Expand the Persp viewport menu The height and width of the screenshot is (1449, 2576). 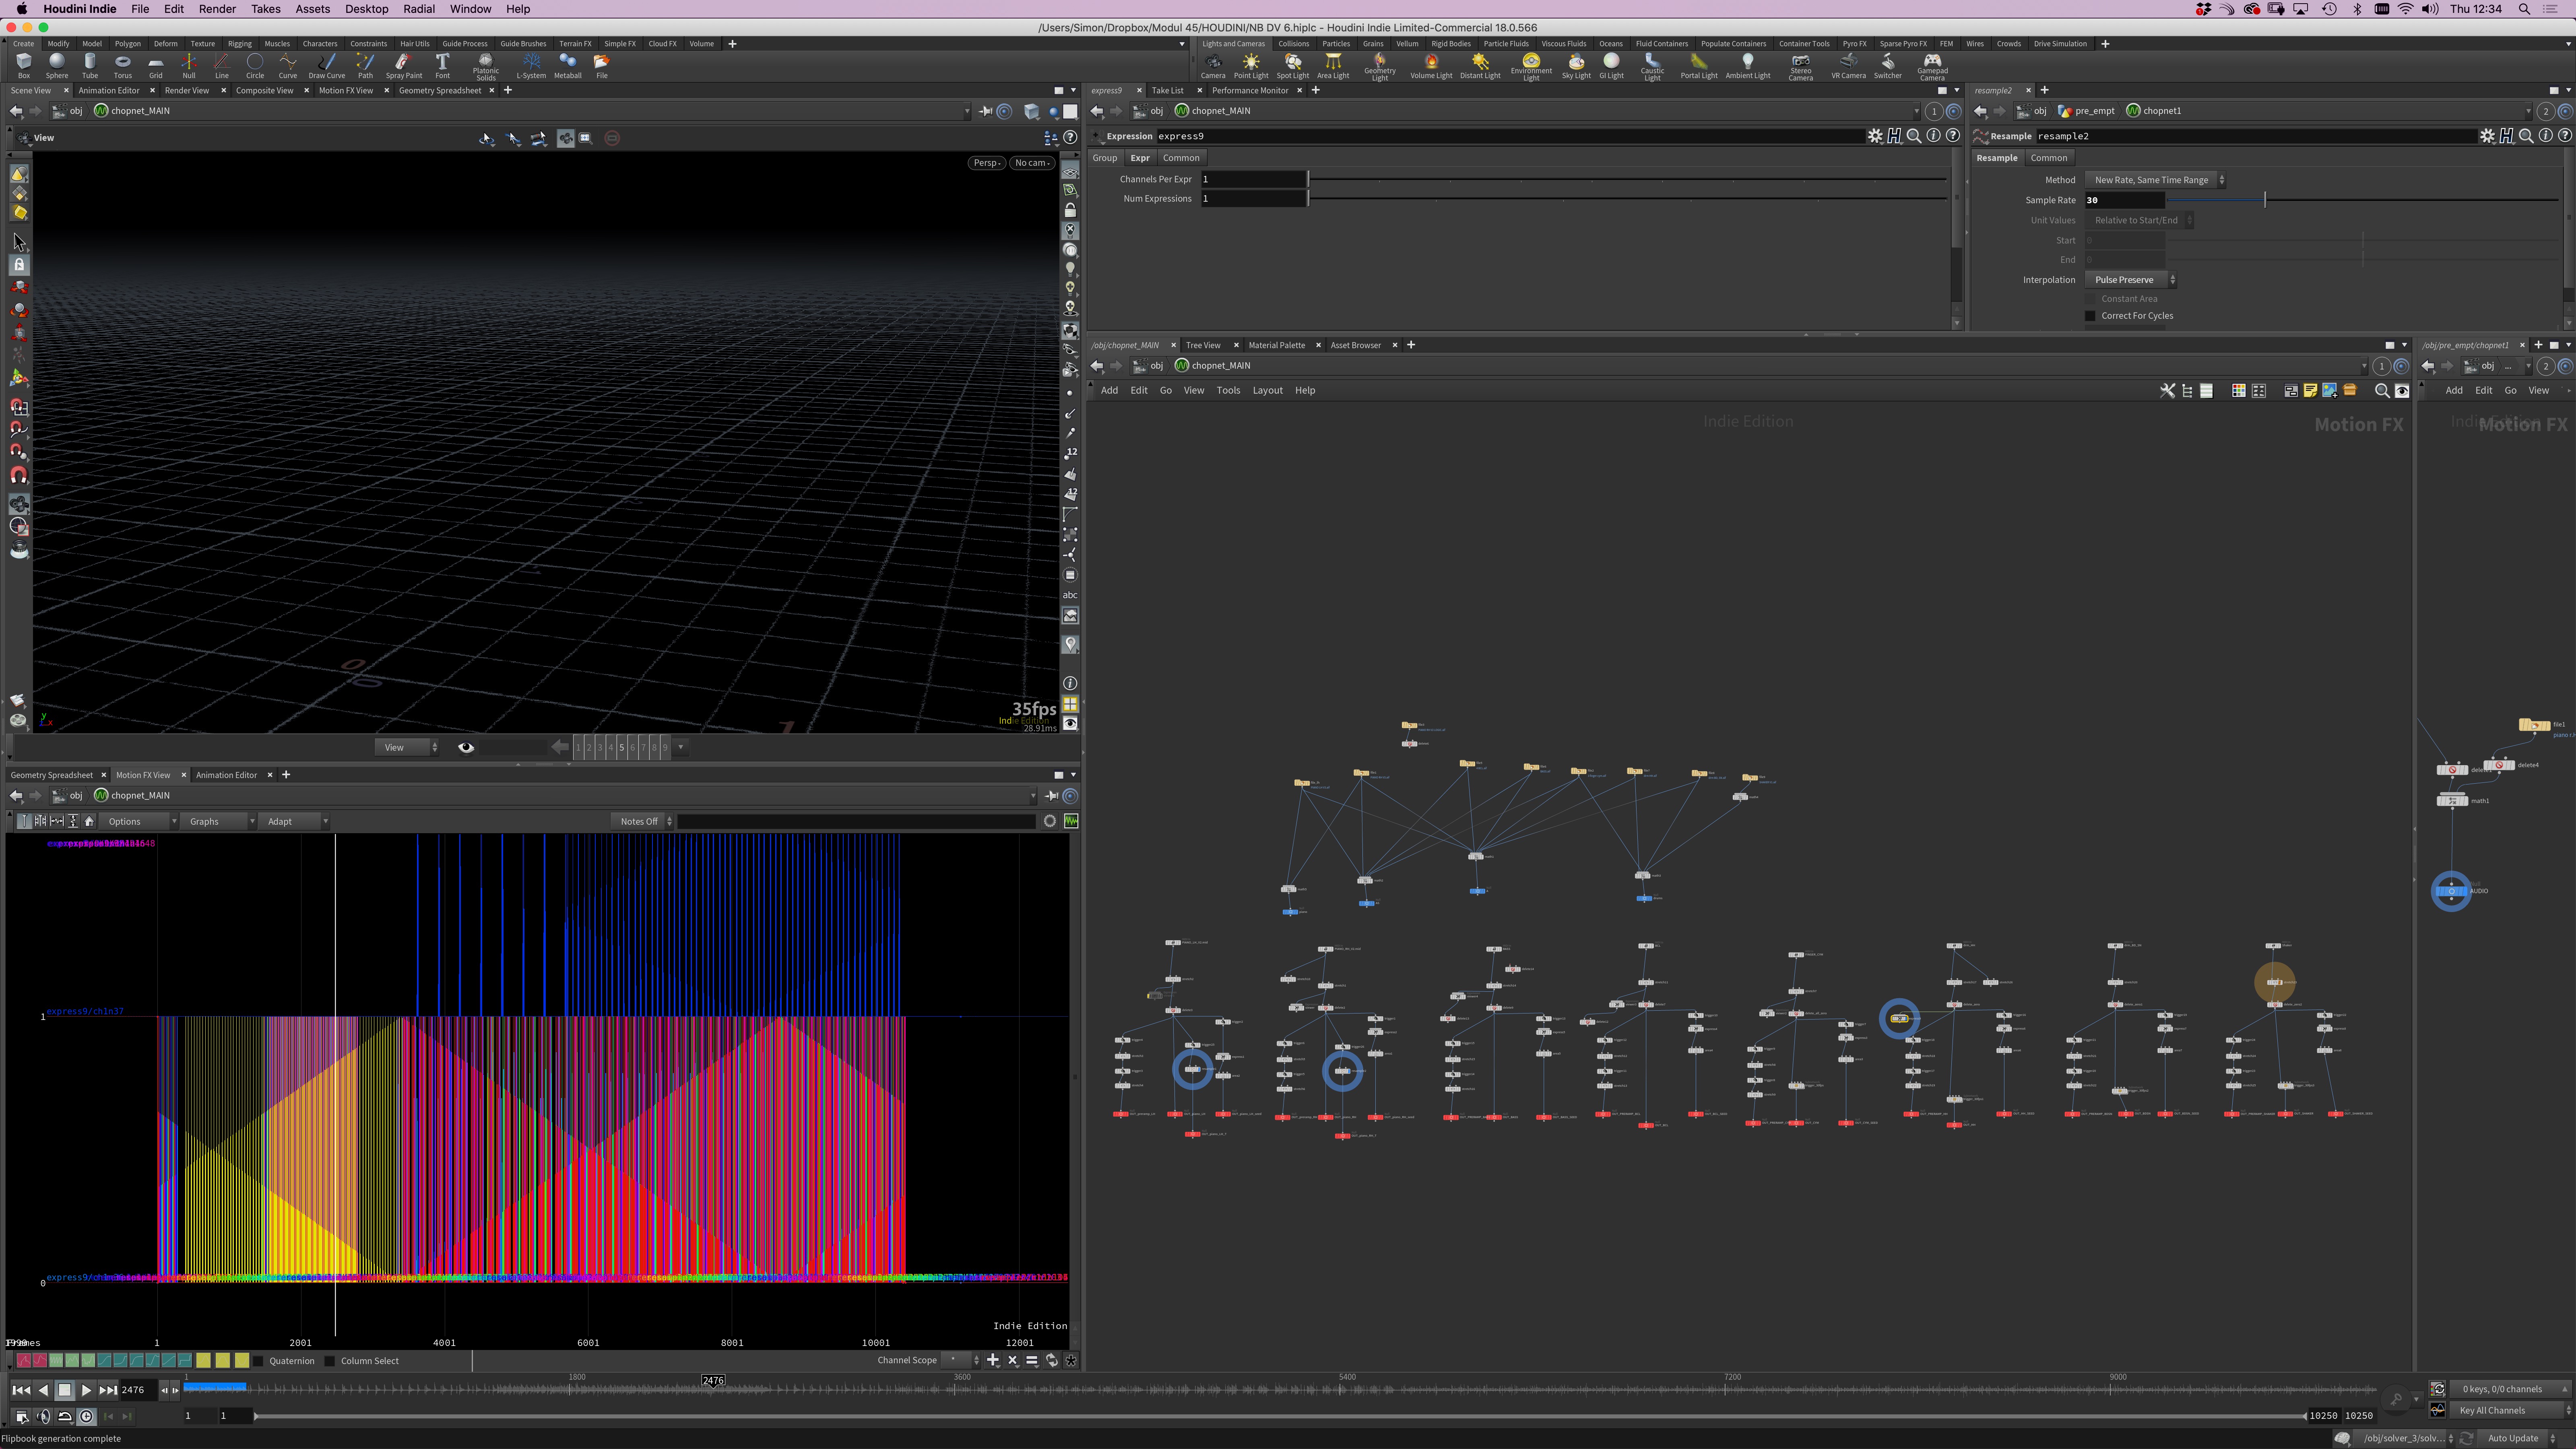tap(986, 163)
